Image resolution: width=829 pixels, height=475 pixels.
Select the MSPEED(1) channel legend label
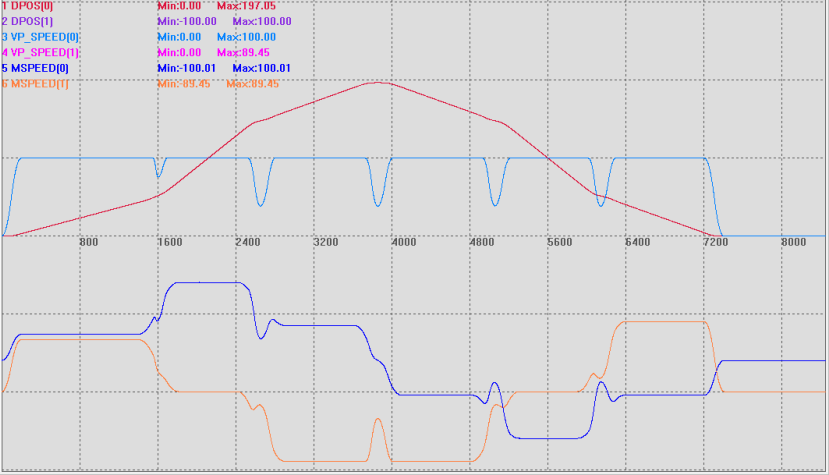pyautogui.click(x=35, y=83)
